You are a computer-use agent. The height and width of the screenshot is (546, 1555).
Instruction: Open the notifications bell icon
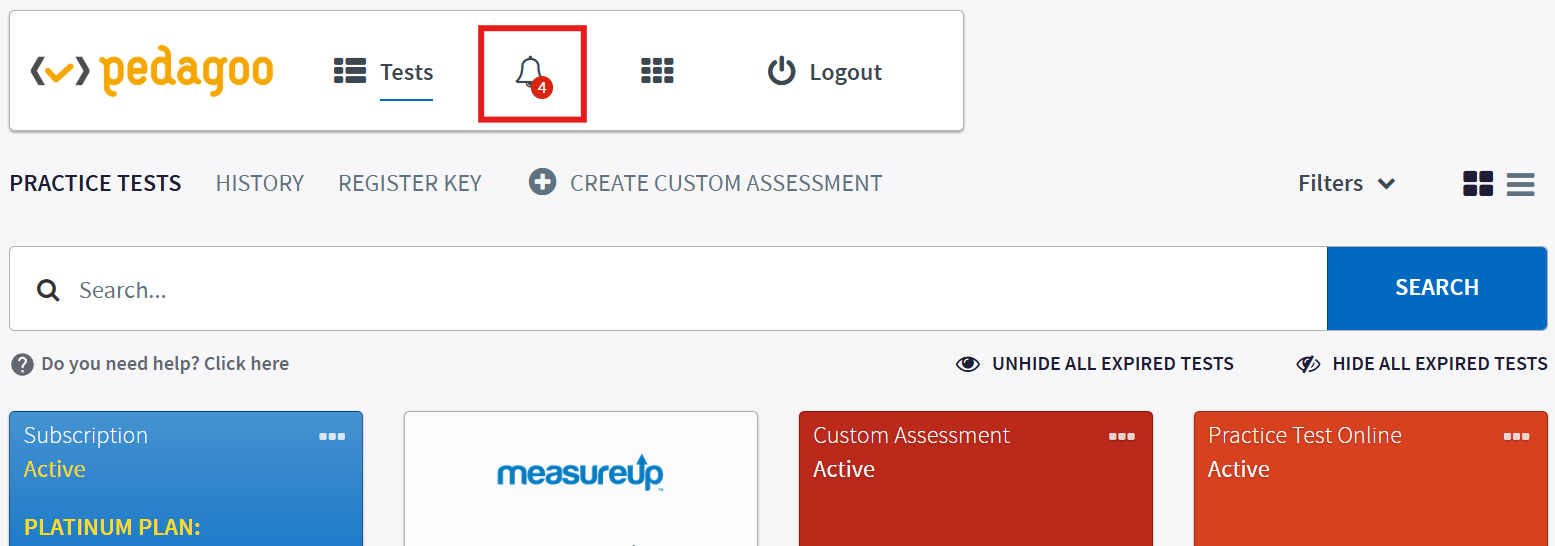tap(532, 74)
